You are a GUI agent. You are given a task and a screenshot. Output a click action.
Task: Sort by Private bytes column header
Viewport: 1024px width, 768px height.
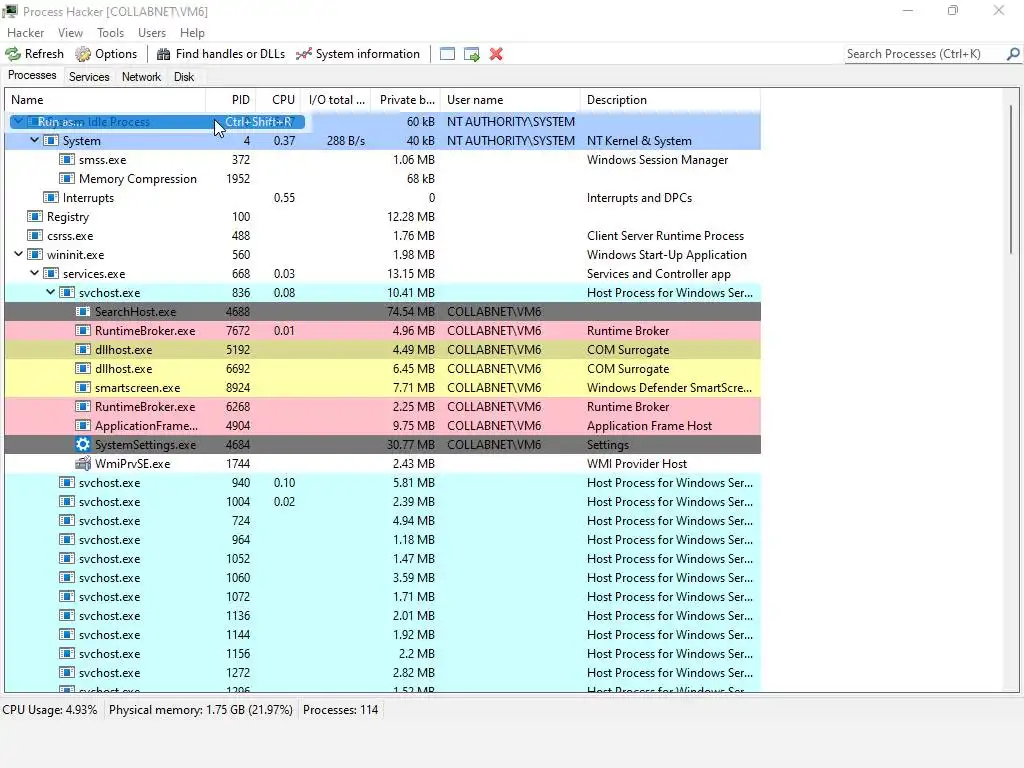pos(406,100)
